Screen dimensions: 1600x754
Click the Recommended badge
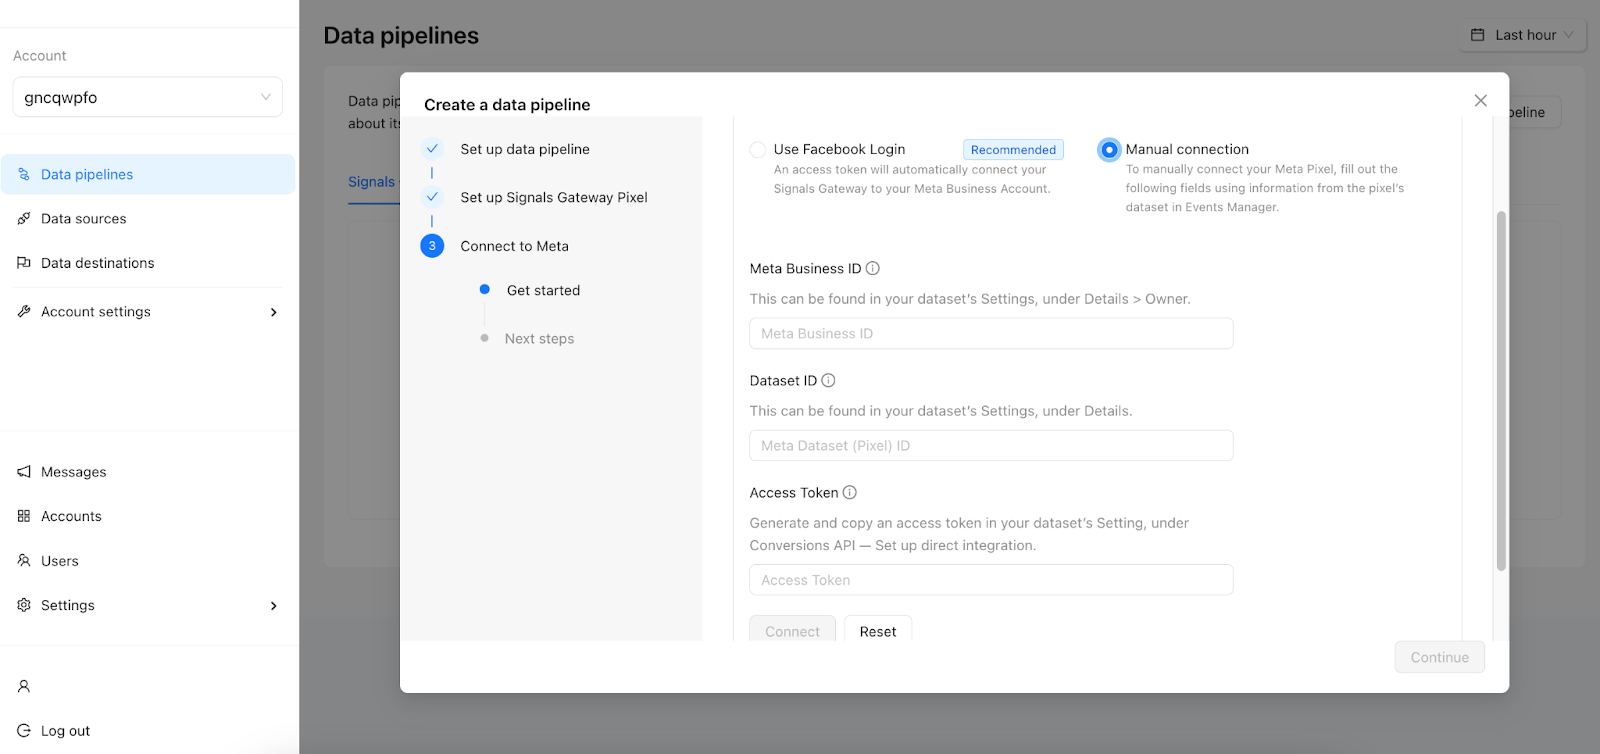pos(1013,150)
